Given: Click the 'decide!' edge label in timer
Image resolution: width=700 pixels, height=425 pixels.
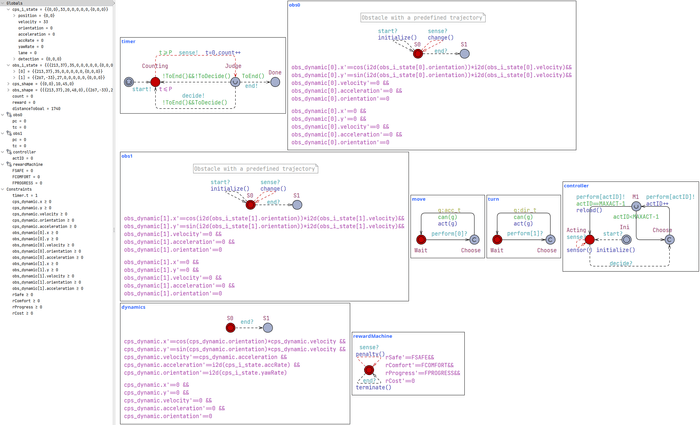Looking at the screenshot, I should tap(193, 96).
